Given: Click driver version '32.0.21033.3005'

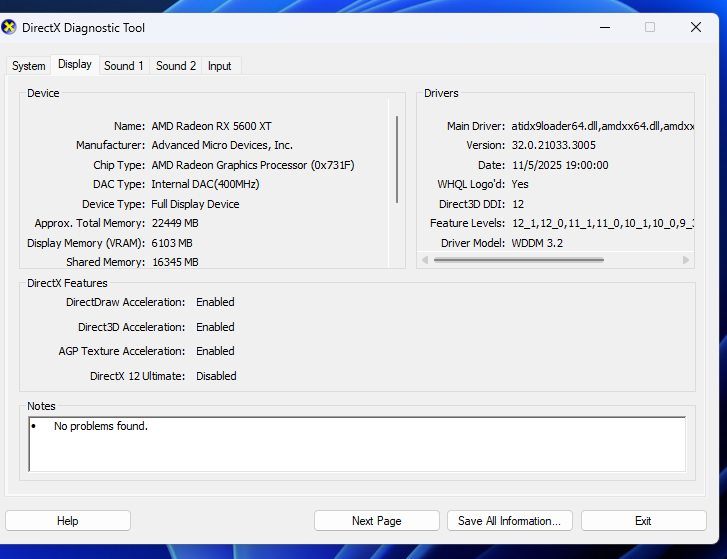Looking at the screenshot, I should click(x=554, y=145).
